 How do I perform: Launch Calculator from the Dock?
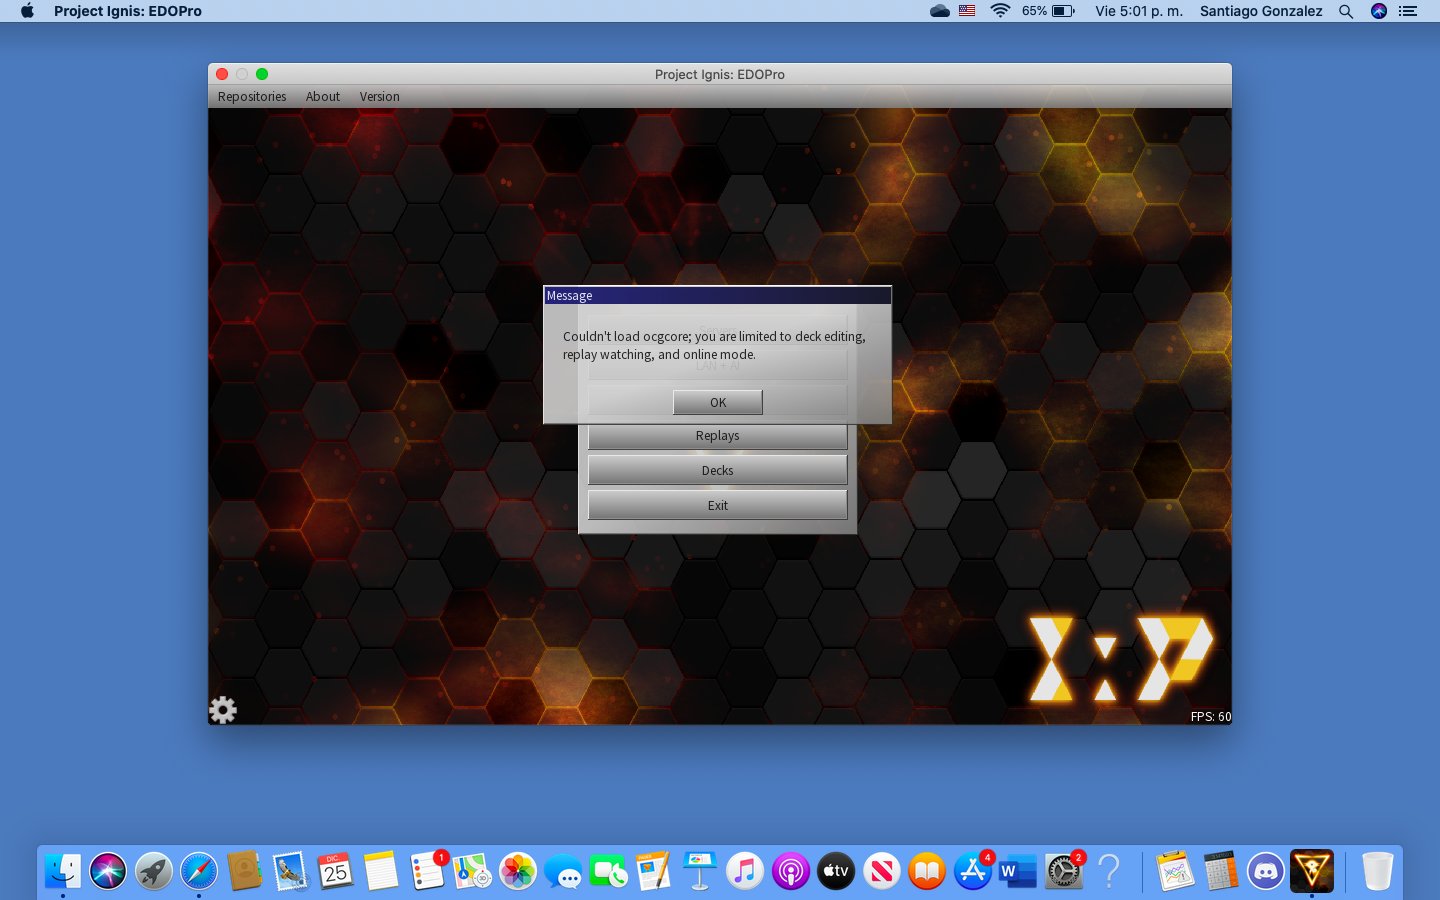(x=1221, y=871)
